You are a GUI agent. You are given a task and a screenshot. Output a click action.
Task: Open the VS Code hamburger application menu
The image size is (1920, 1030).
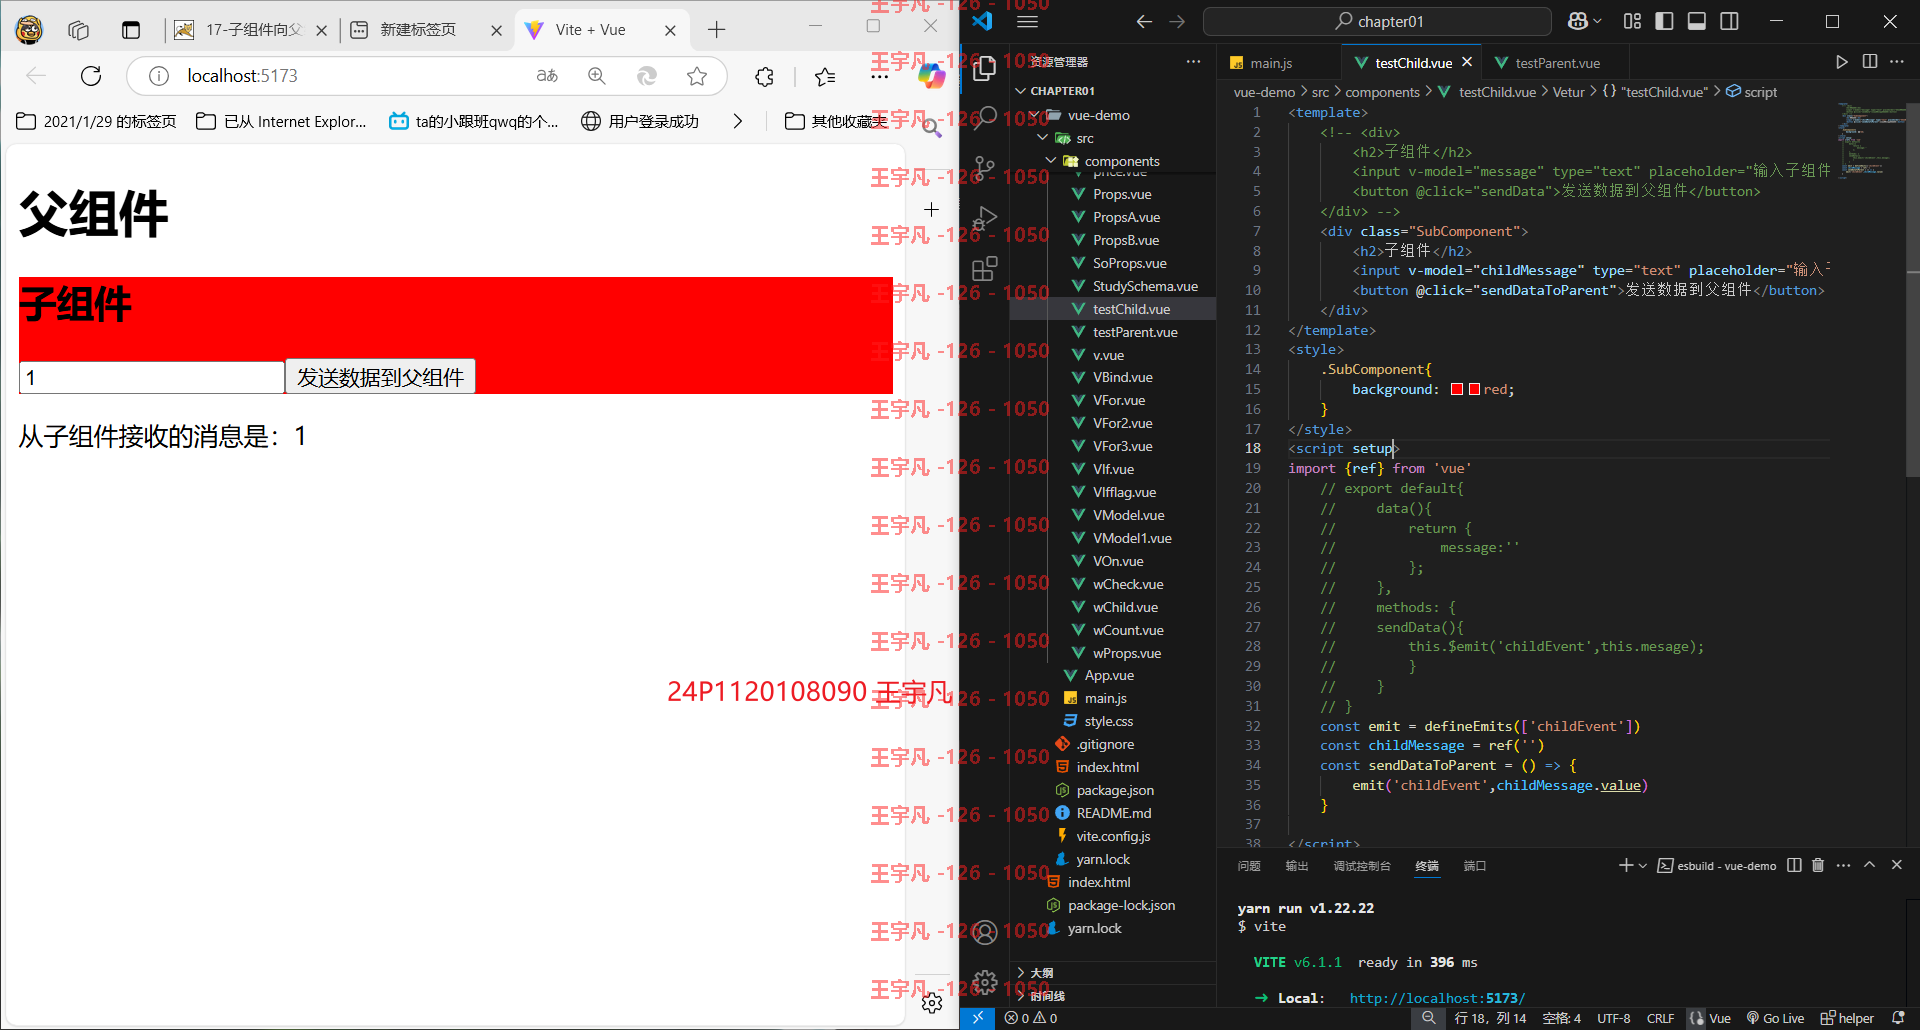tap(1027, 21)
